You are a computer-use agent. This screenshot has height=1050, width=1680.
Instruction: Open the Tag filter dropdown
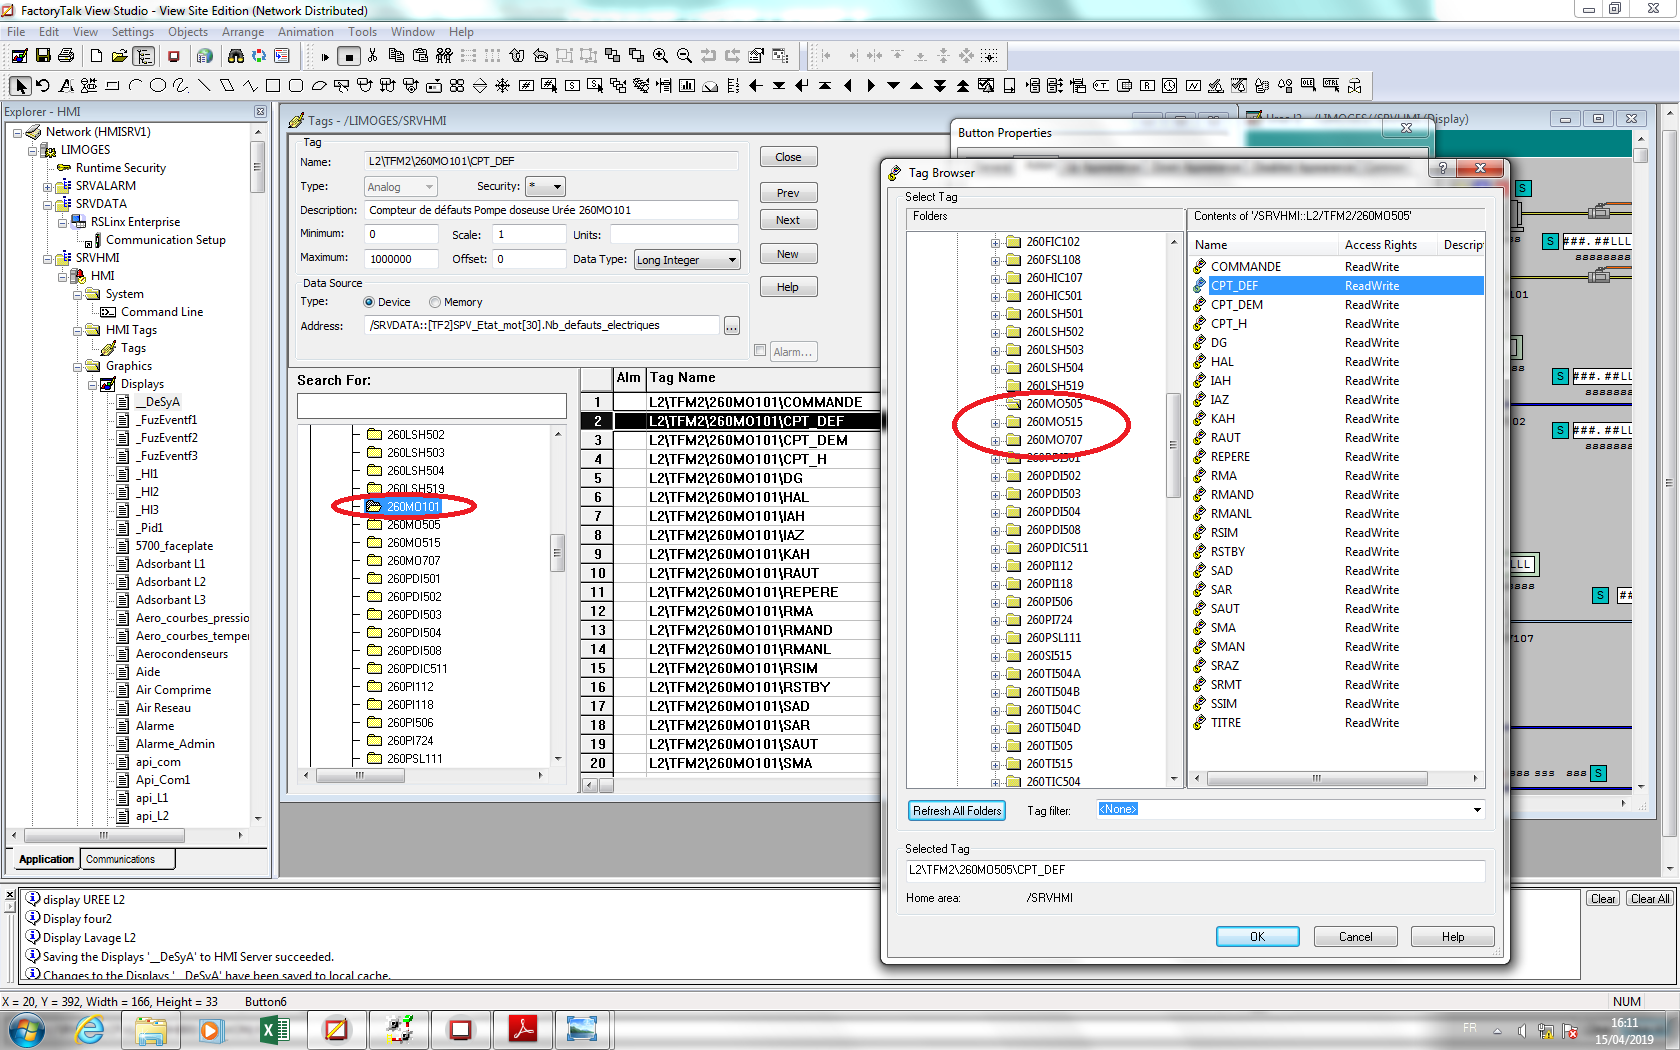1477,810
